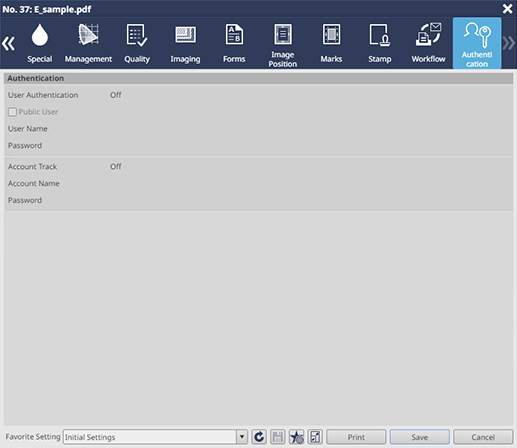Expand the Favorite Setting dropdown arrow
517x448 pixels.
[x=242, y=437]
